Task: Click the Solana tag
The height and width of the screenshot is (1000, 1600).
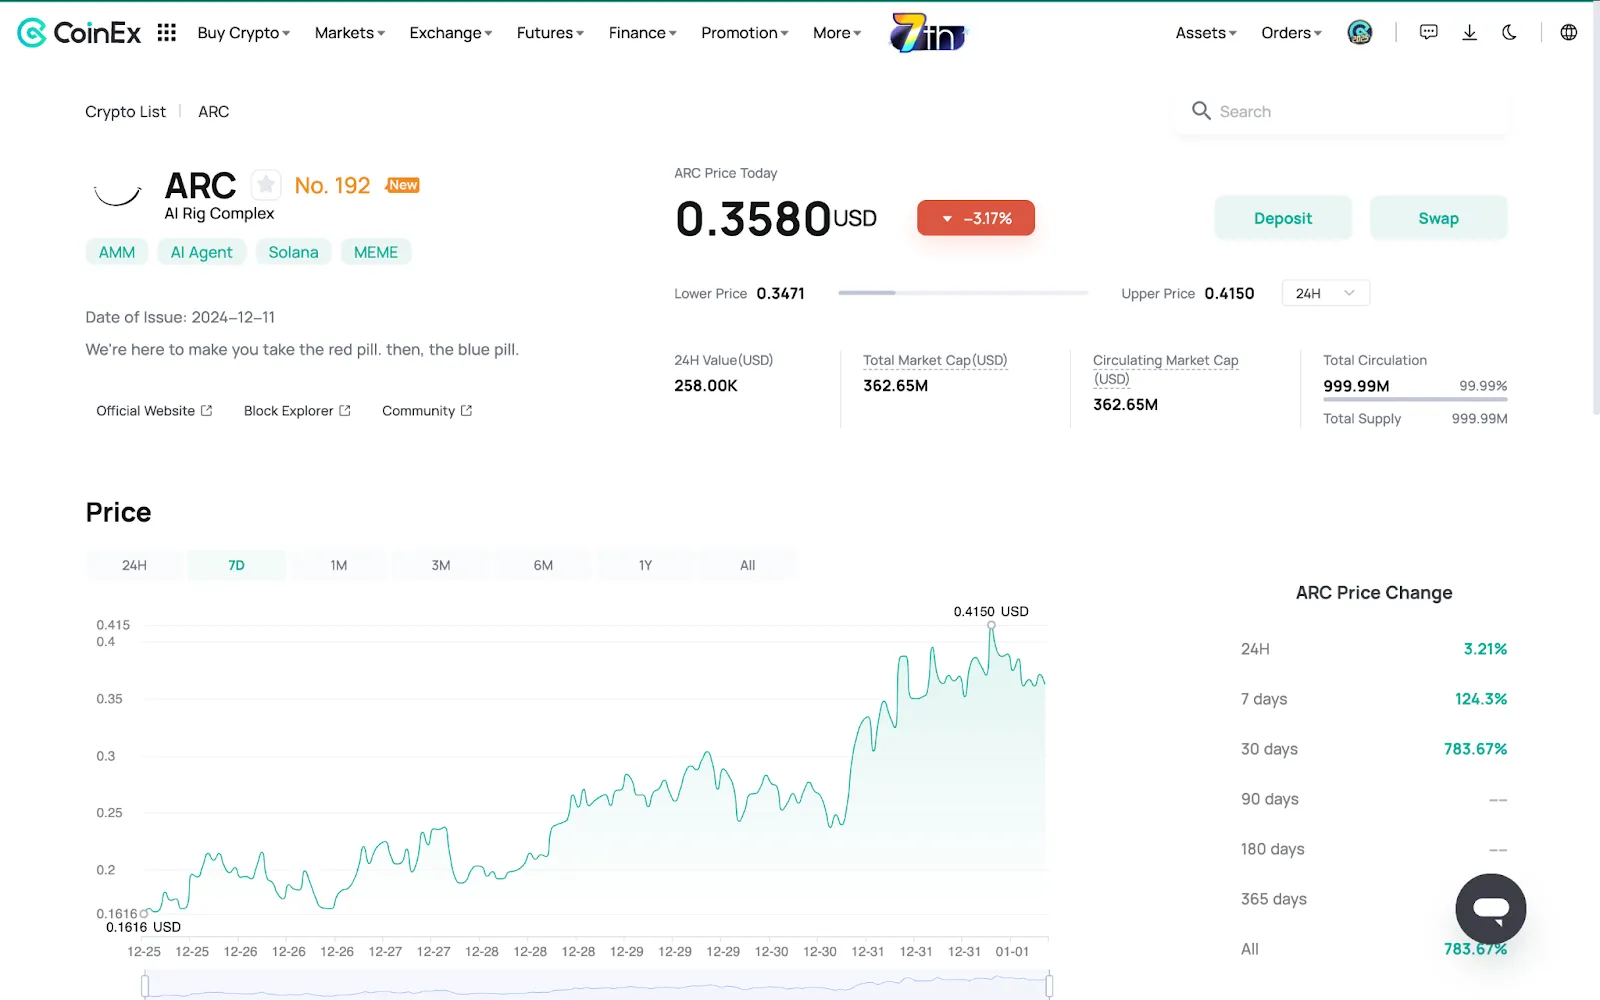Action: pyautogui.click(x=293, y=252)
